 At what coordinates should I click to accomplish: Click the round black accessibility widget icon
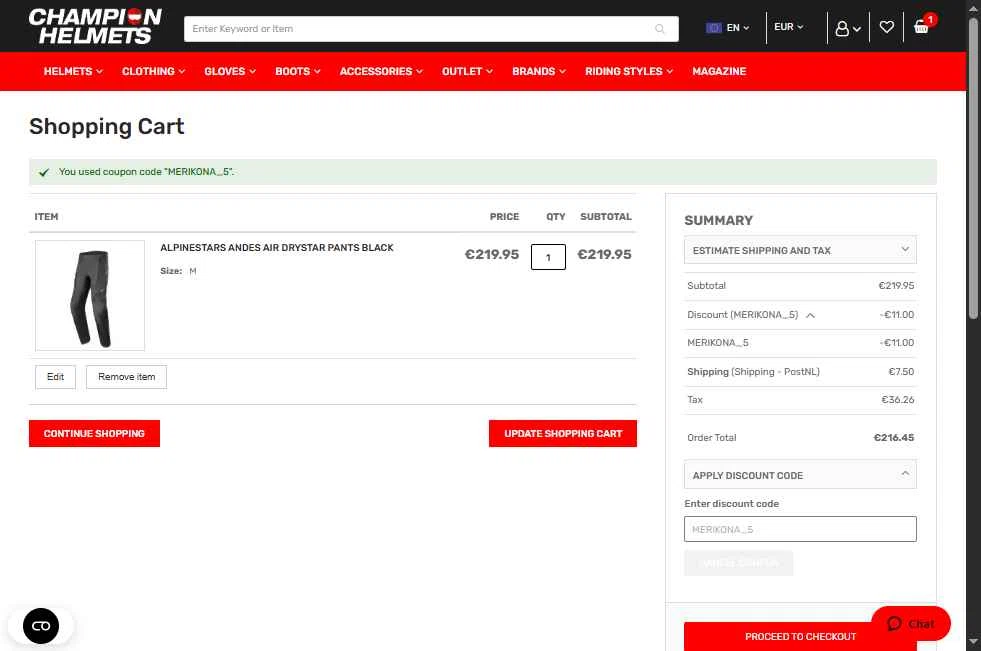pyautogui.click(x=41, y=625)
